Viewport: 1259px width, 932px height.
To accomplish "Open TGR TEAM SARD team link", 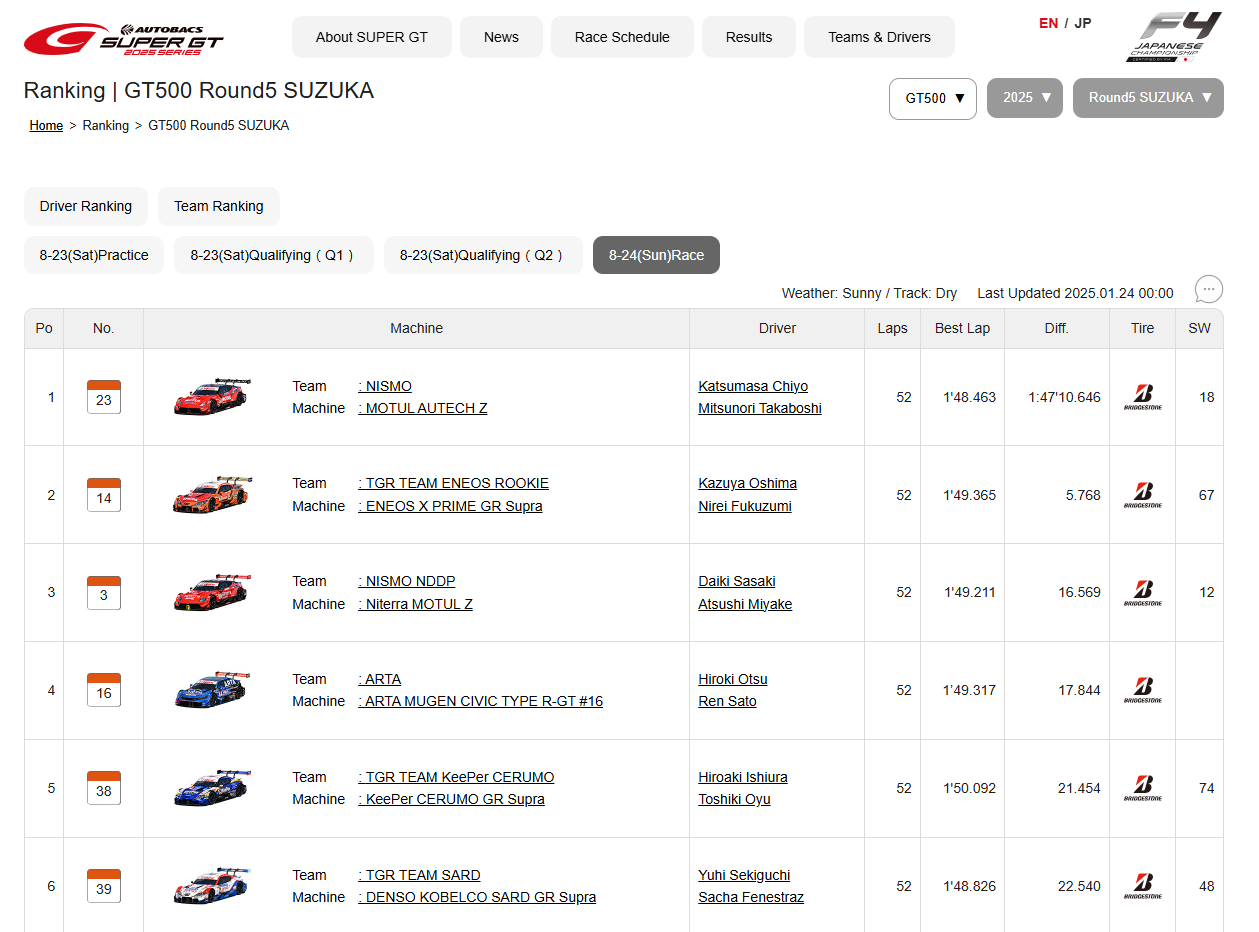I will point(419,875).
